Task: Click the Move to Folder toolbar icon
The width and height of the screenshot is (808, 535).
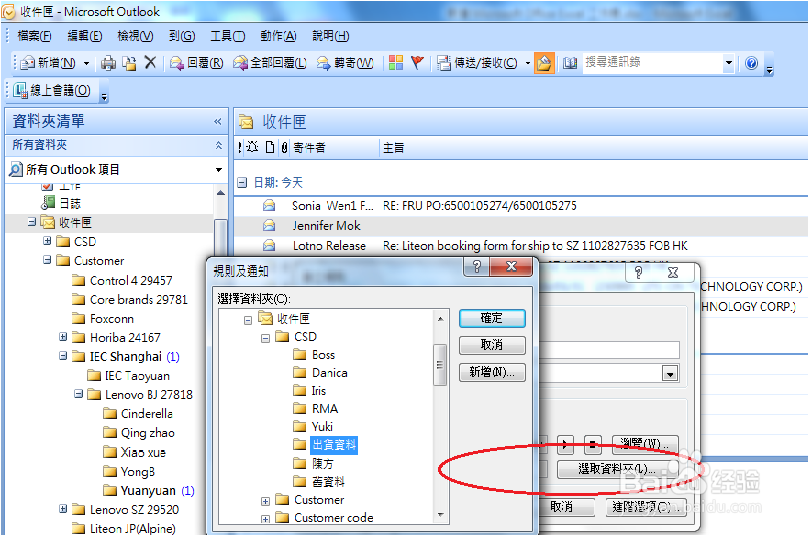Action: coord(129,63)
